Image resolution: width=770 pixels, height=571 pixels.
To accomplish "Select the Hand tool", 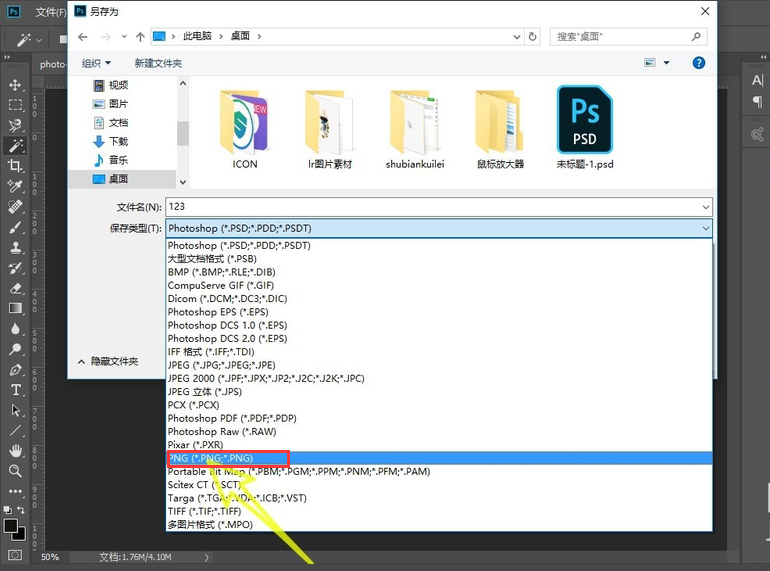I will (15, 450).
